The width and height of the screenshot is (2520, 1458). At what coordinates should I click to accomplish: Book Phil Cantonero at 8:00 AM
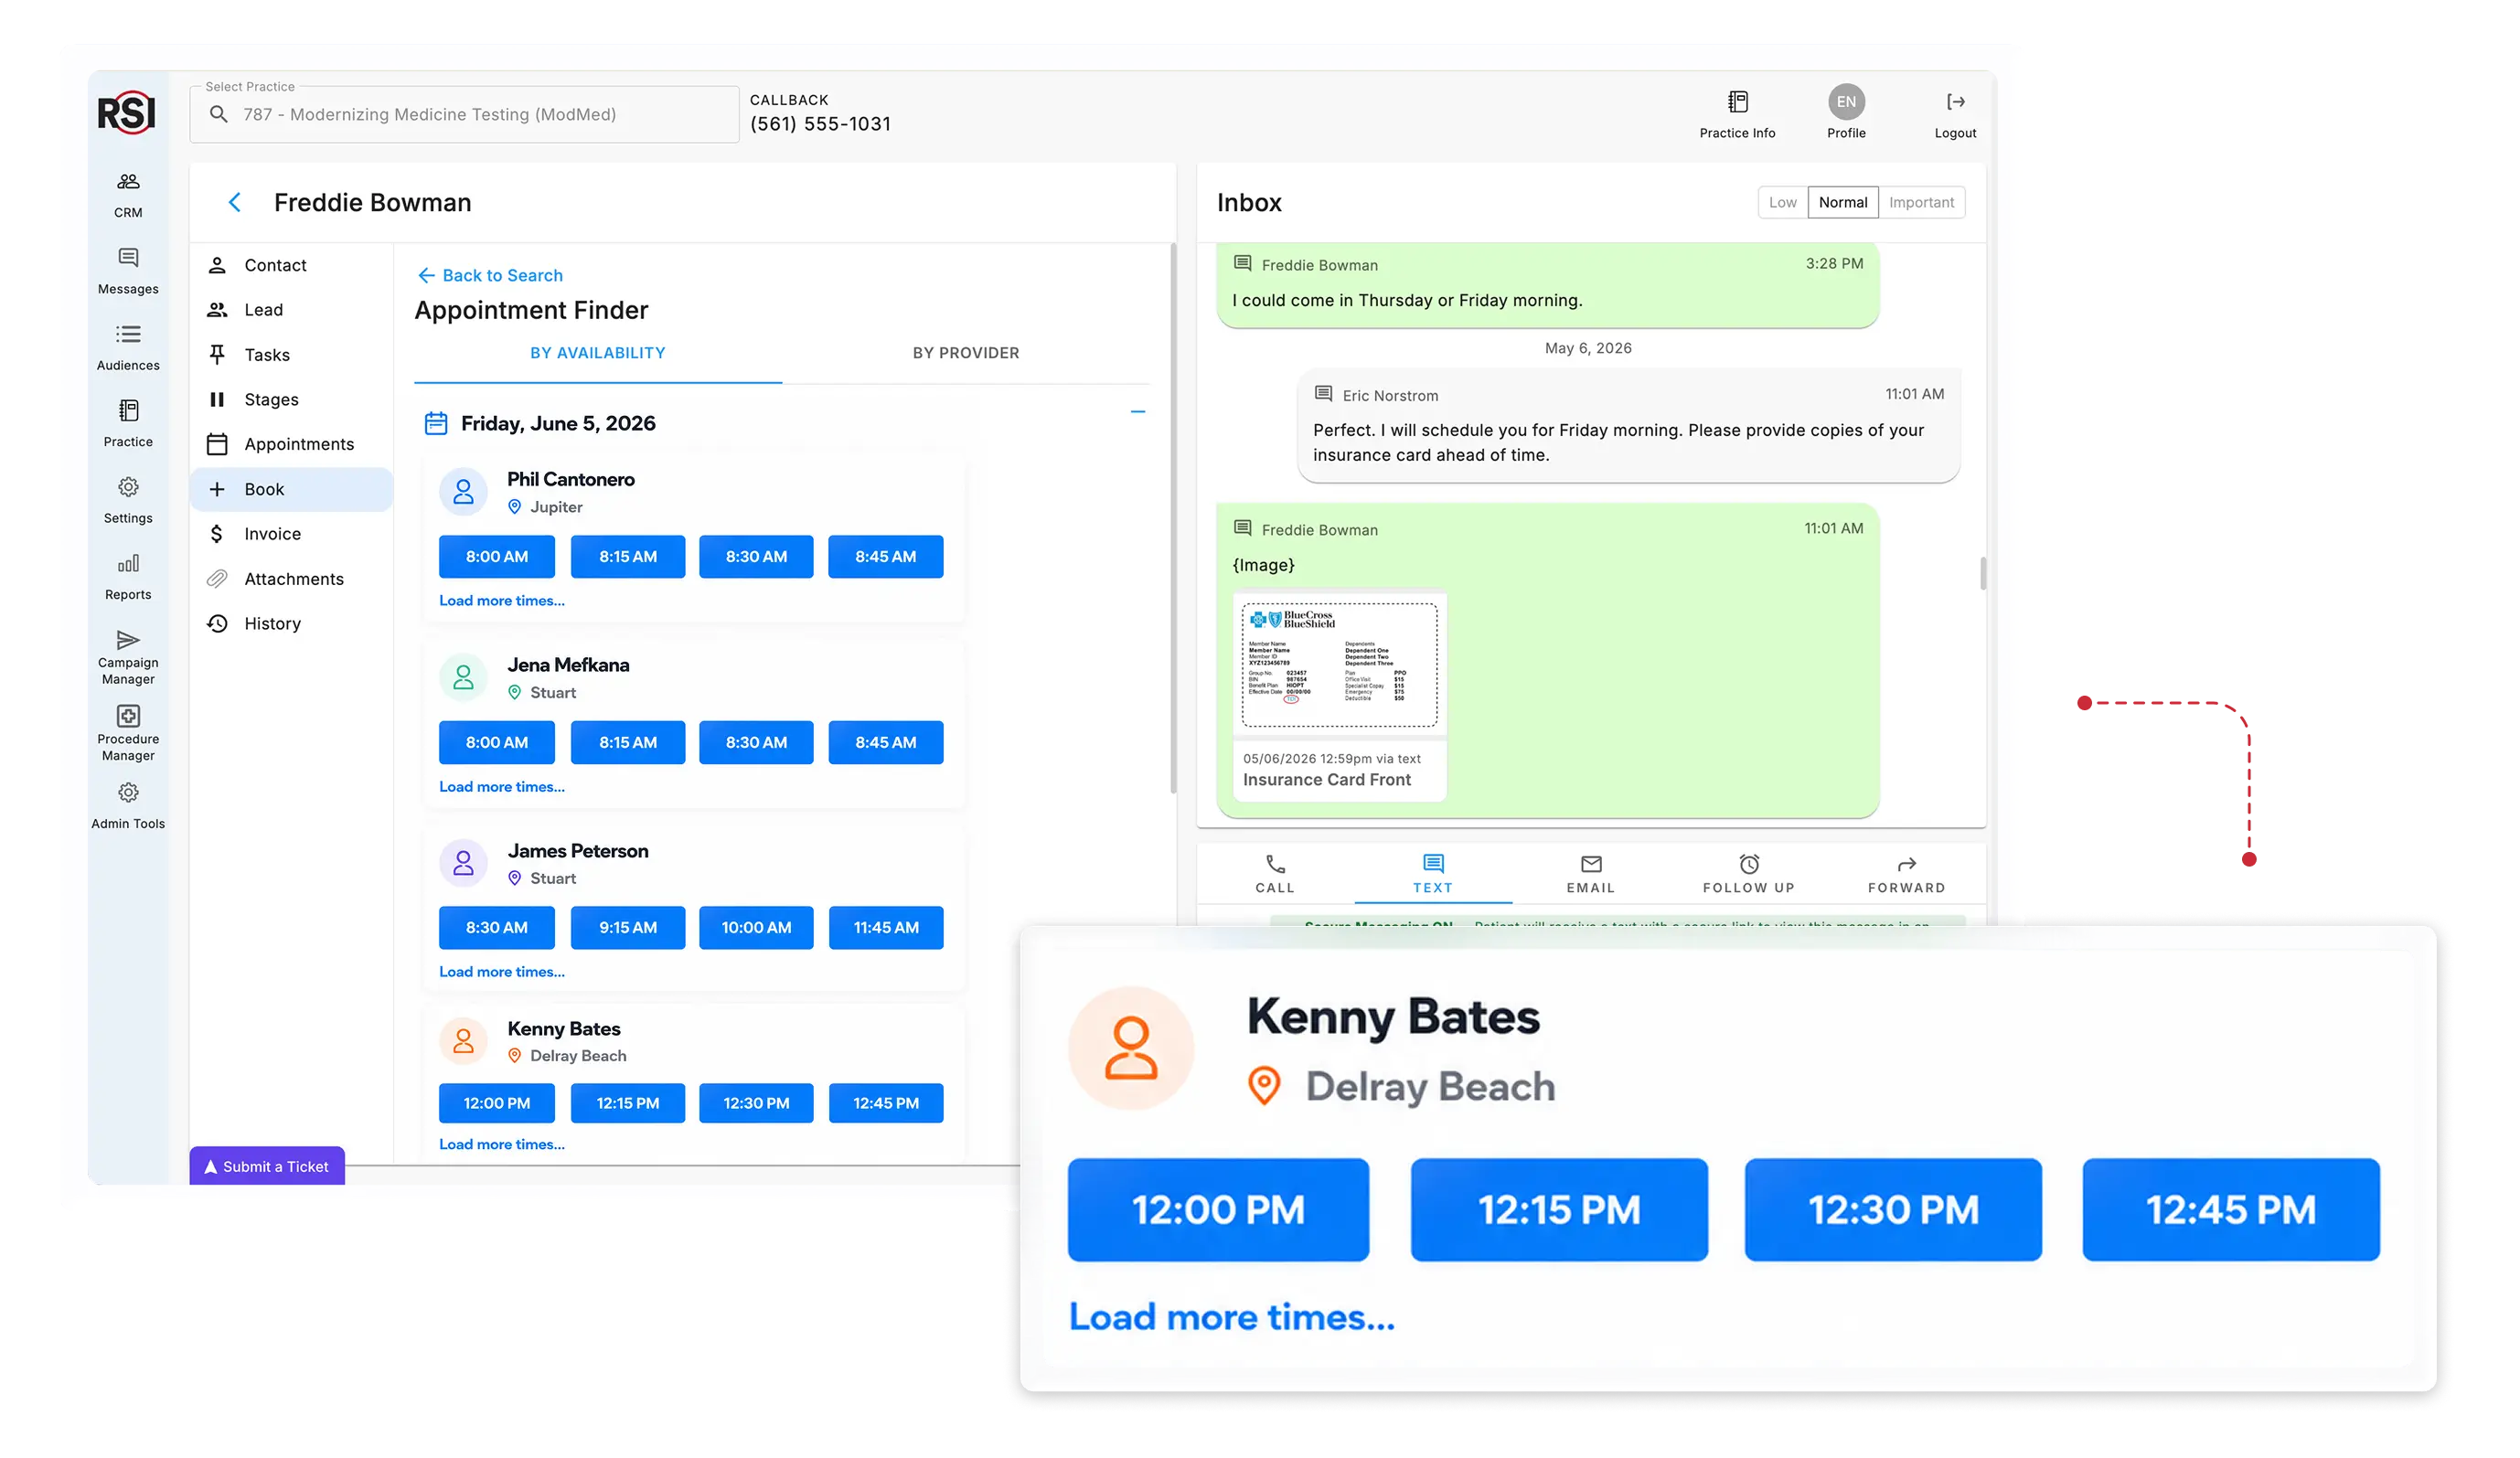pos(496,557)
